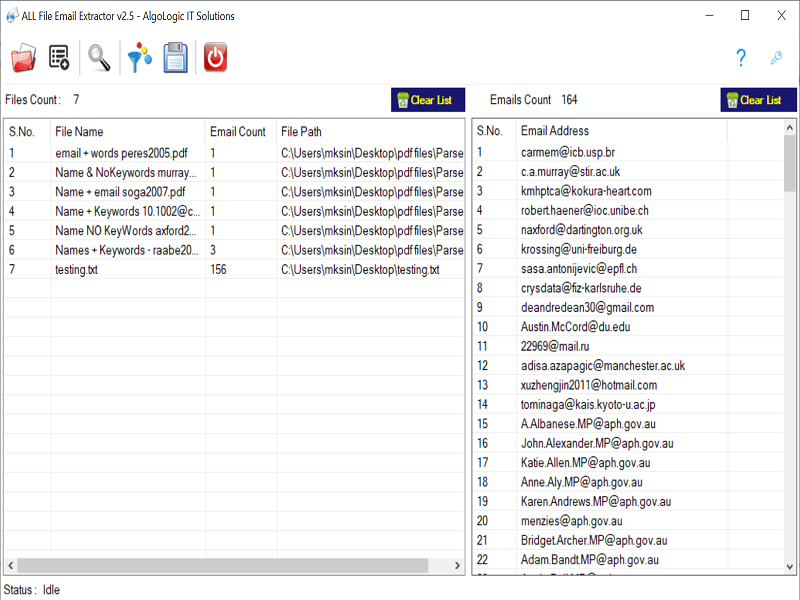Click the red power exit icon

tap(215, 59)
